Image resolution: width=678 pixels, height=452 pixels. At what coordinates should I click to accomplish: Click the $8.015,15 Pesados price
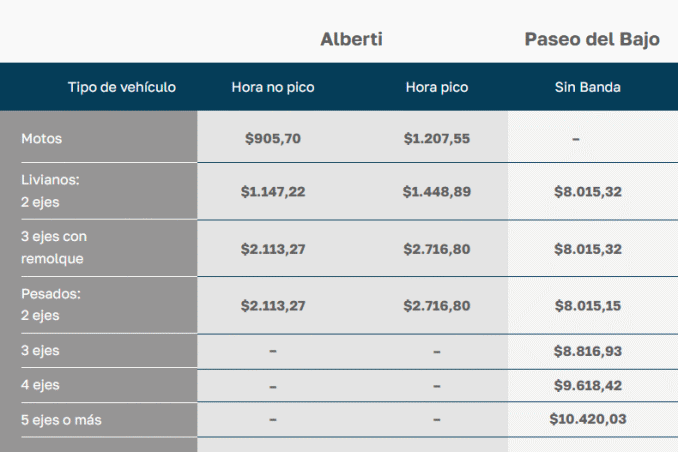click(588, 305)
